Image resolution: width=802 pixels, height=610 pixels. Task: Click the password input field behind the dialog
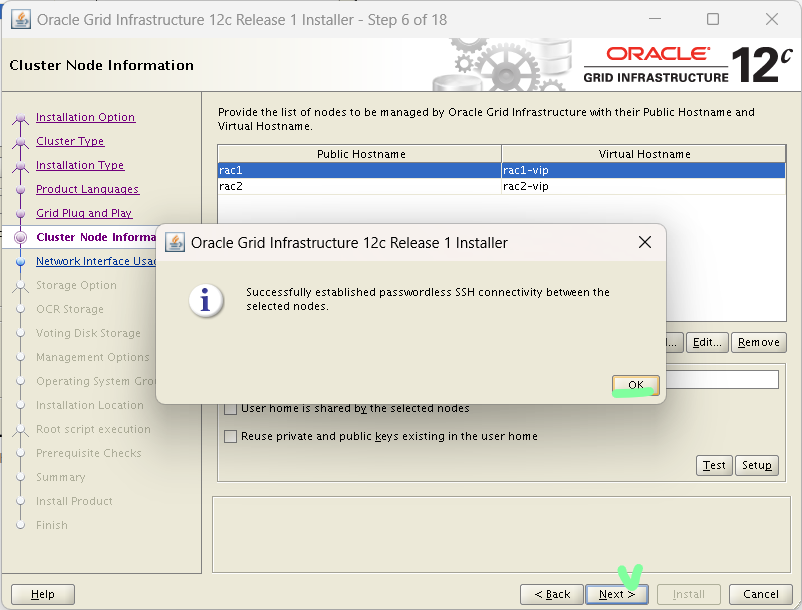(722, 380)
